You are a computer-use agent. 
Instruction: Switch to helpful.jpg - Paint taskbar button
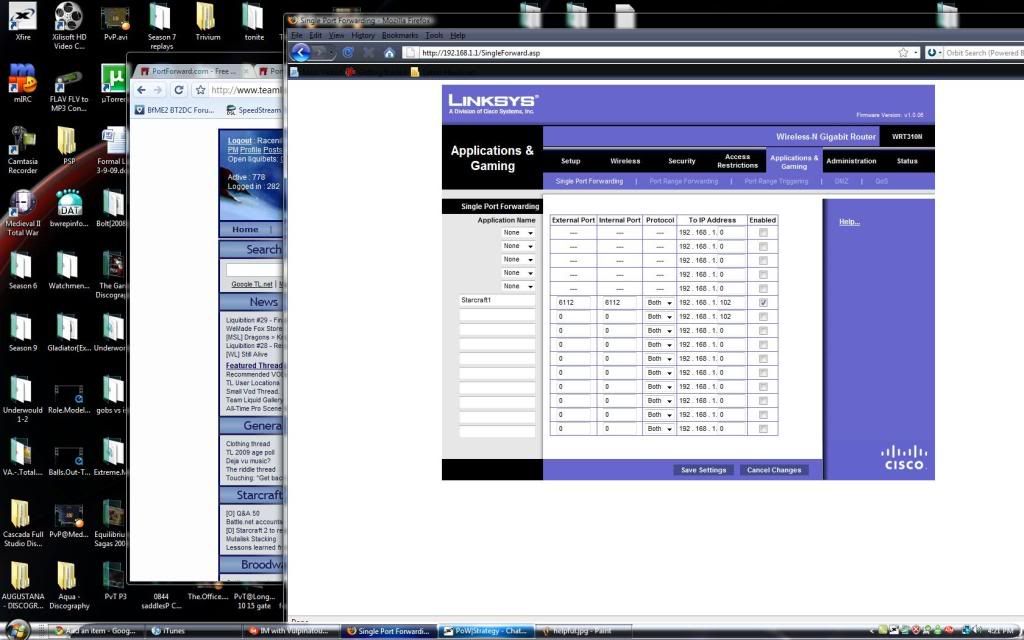[x=583, y=631]
